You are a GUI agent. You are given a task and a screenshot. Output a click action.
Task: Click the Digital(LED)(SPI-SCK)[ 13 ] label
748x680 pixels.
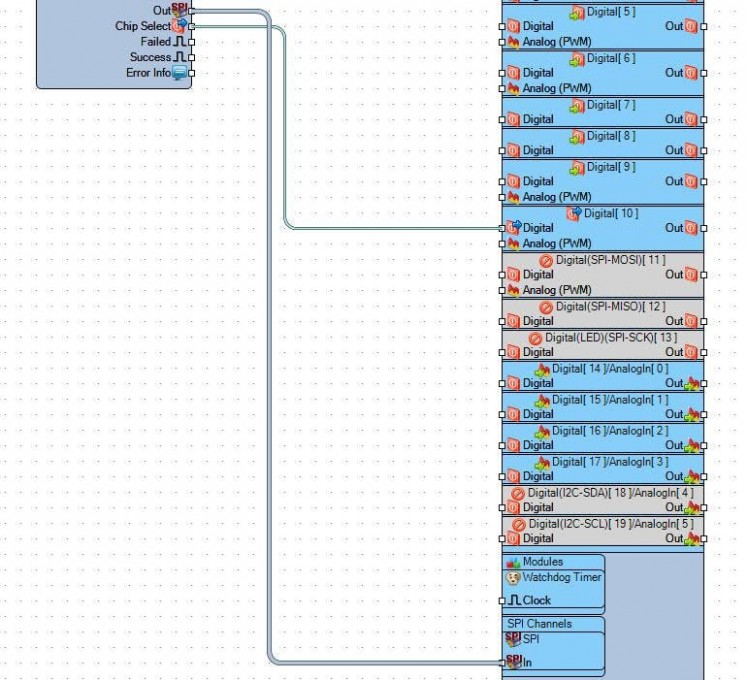(x=611, y=337)
